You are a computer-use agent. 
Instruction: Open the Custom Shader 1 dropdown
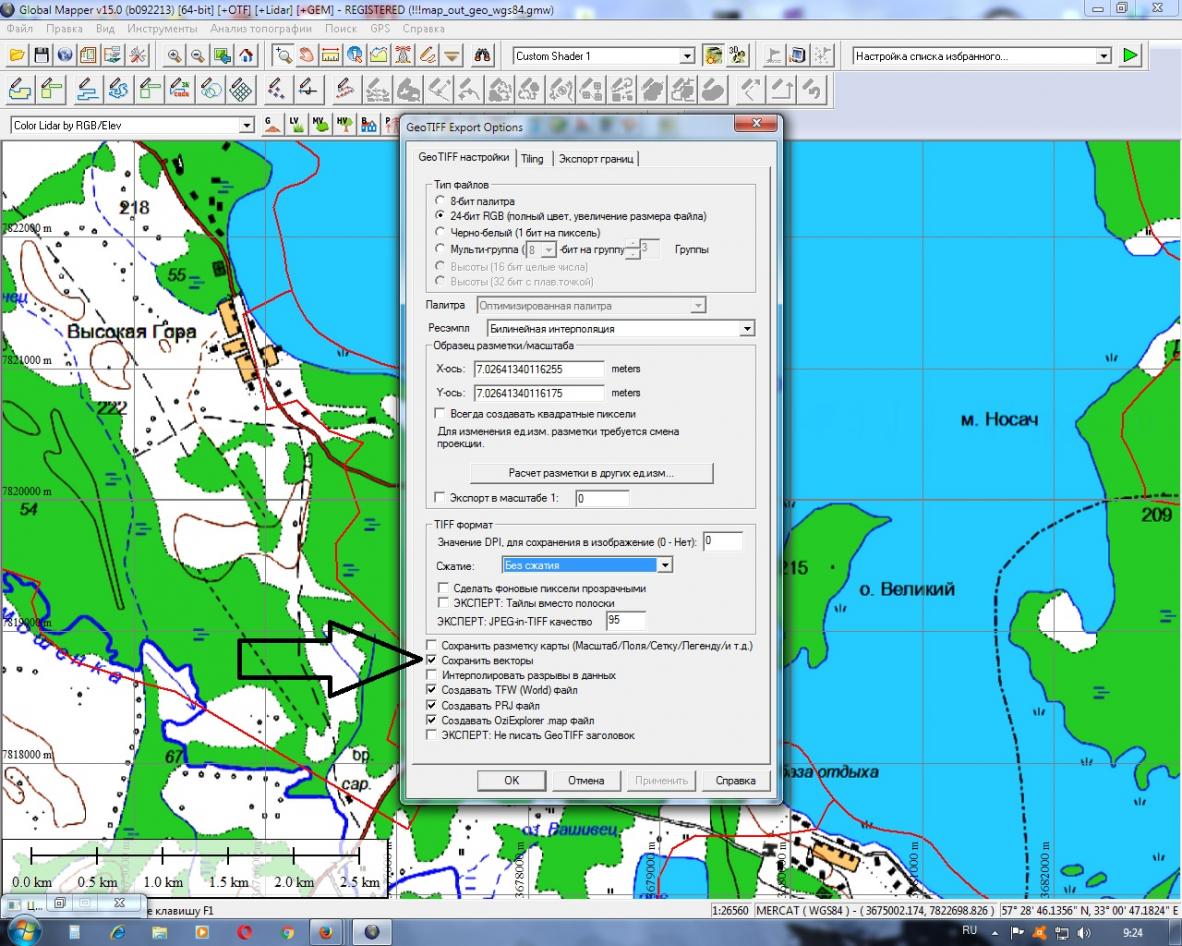[x=686, y=56]
